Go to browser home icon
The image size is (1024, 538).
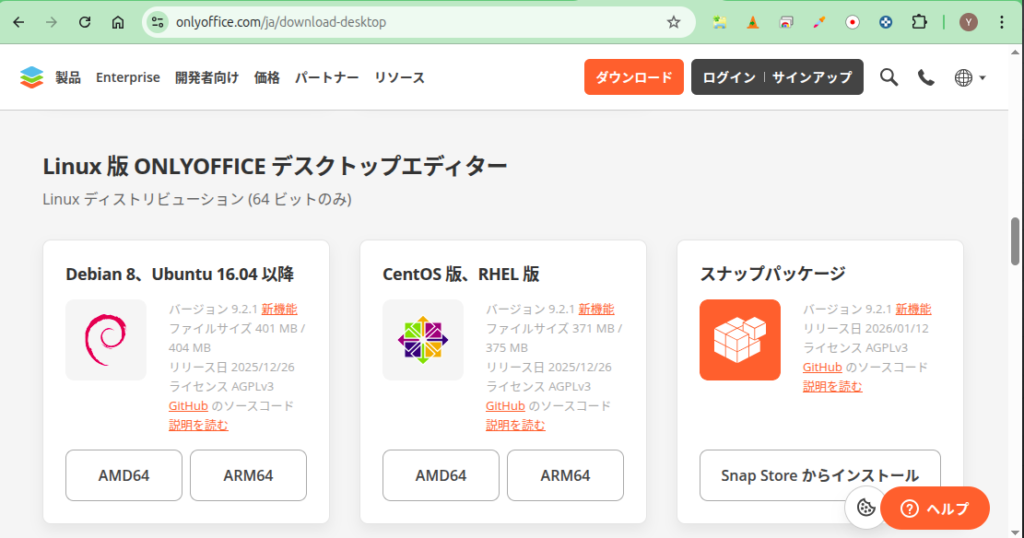pos(118,22)
